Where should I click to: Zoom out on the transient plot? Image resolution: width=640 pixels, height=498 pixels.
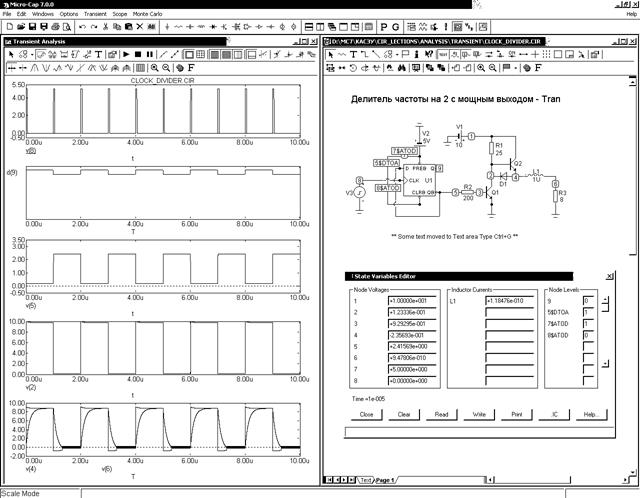(166, 68)
